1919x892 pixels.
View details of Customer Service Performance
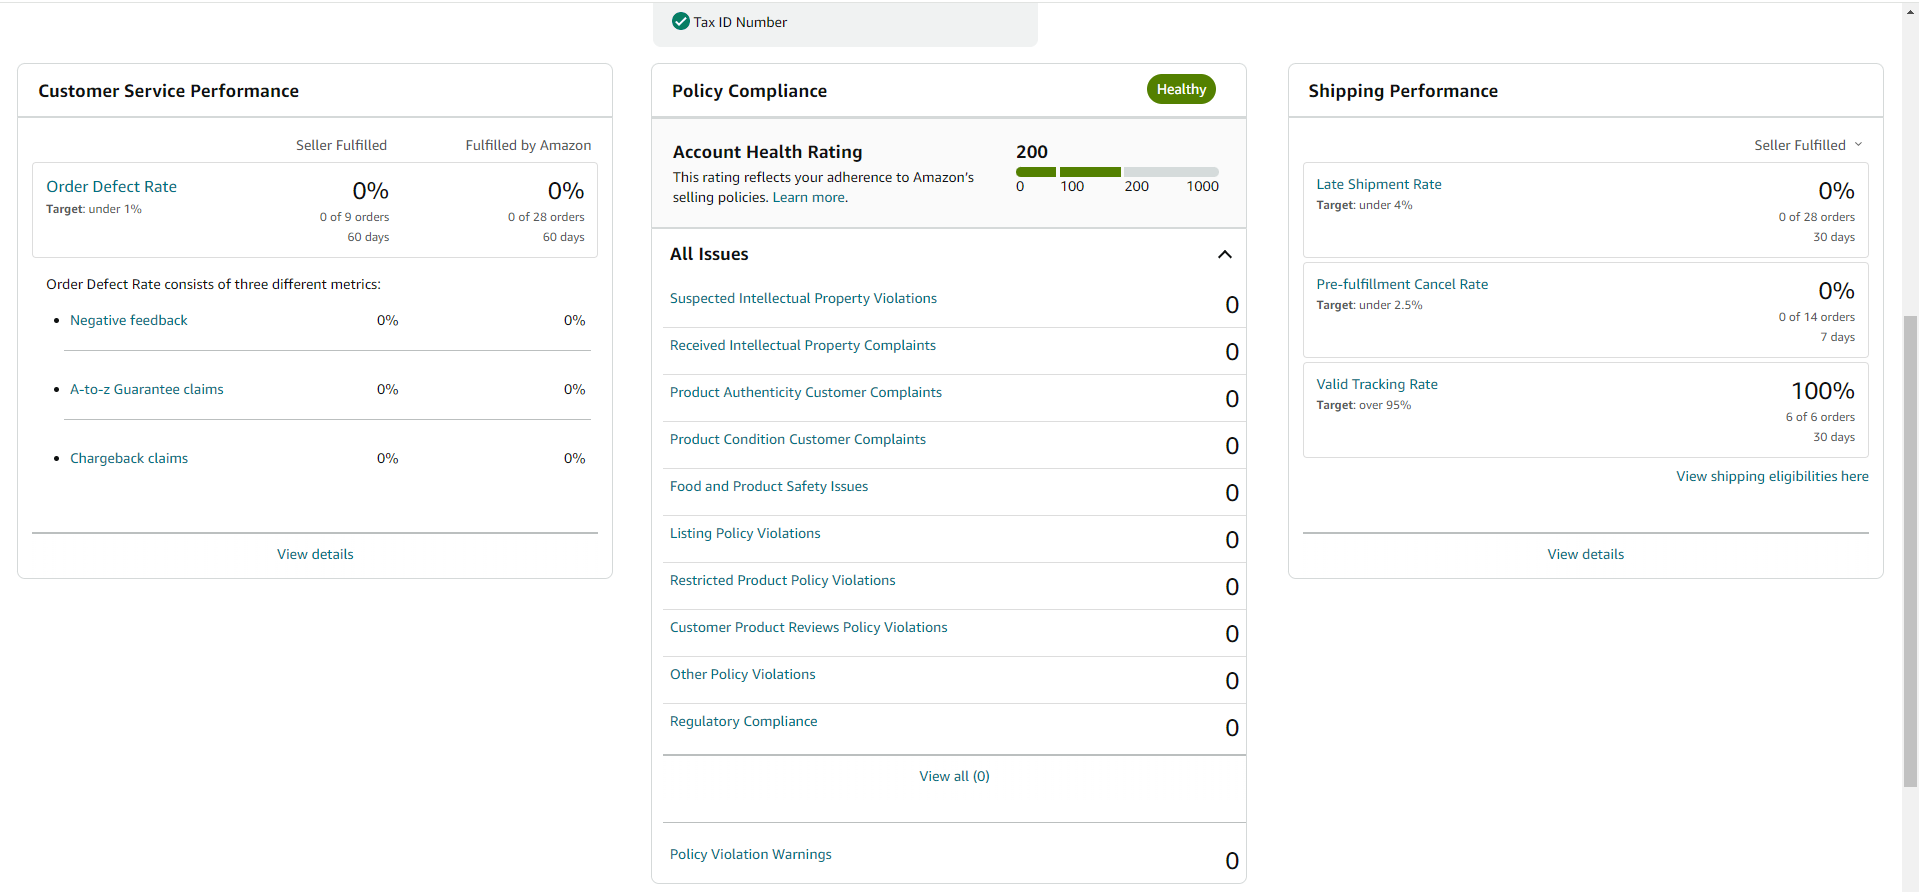(x=315, y=554)
